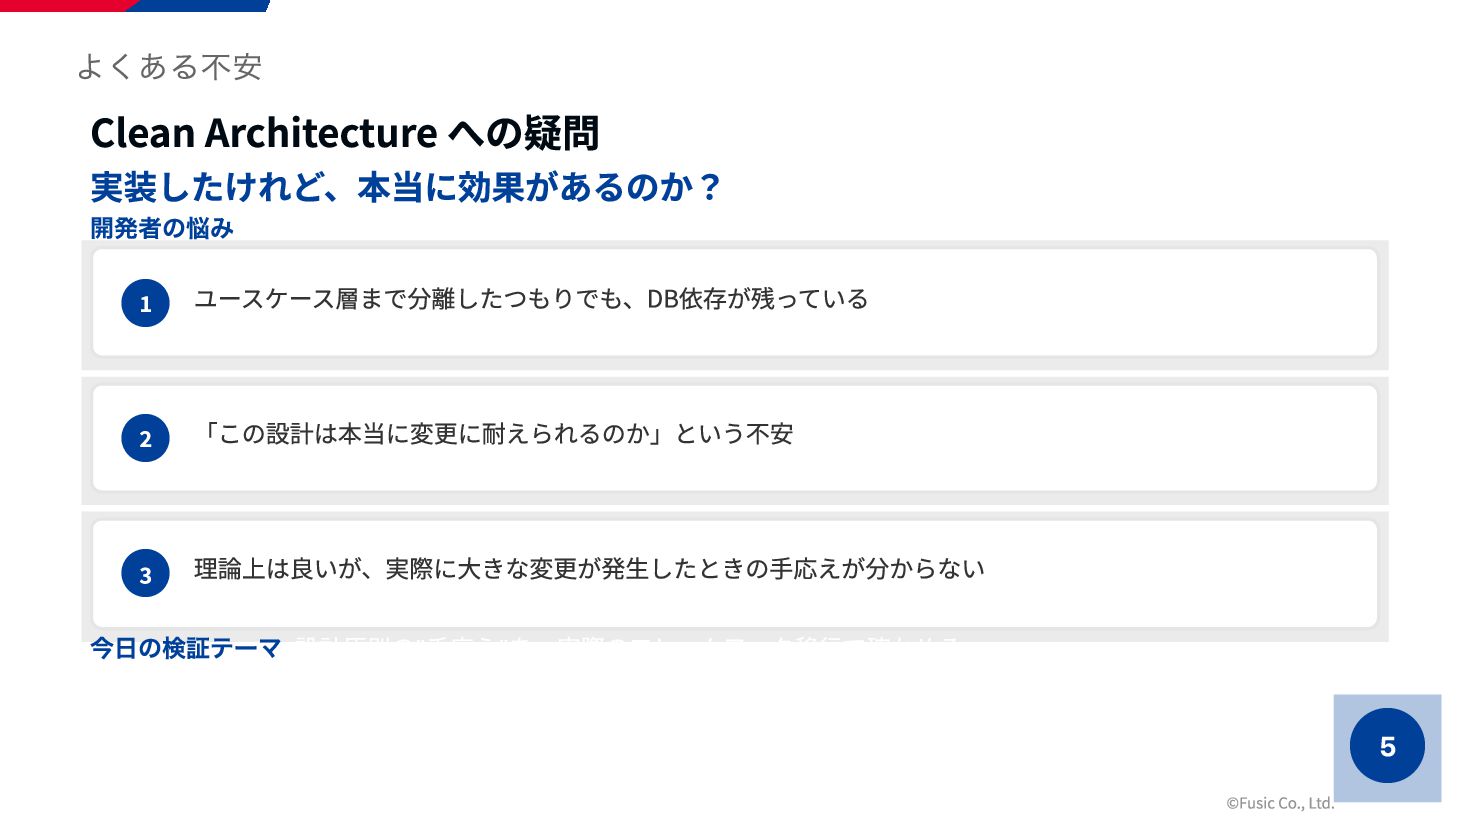Click the 今日の検証テーマ label
Image resolution: width=1470 pixels, height=828 pixels.
(186, 648)
